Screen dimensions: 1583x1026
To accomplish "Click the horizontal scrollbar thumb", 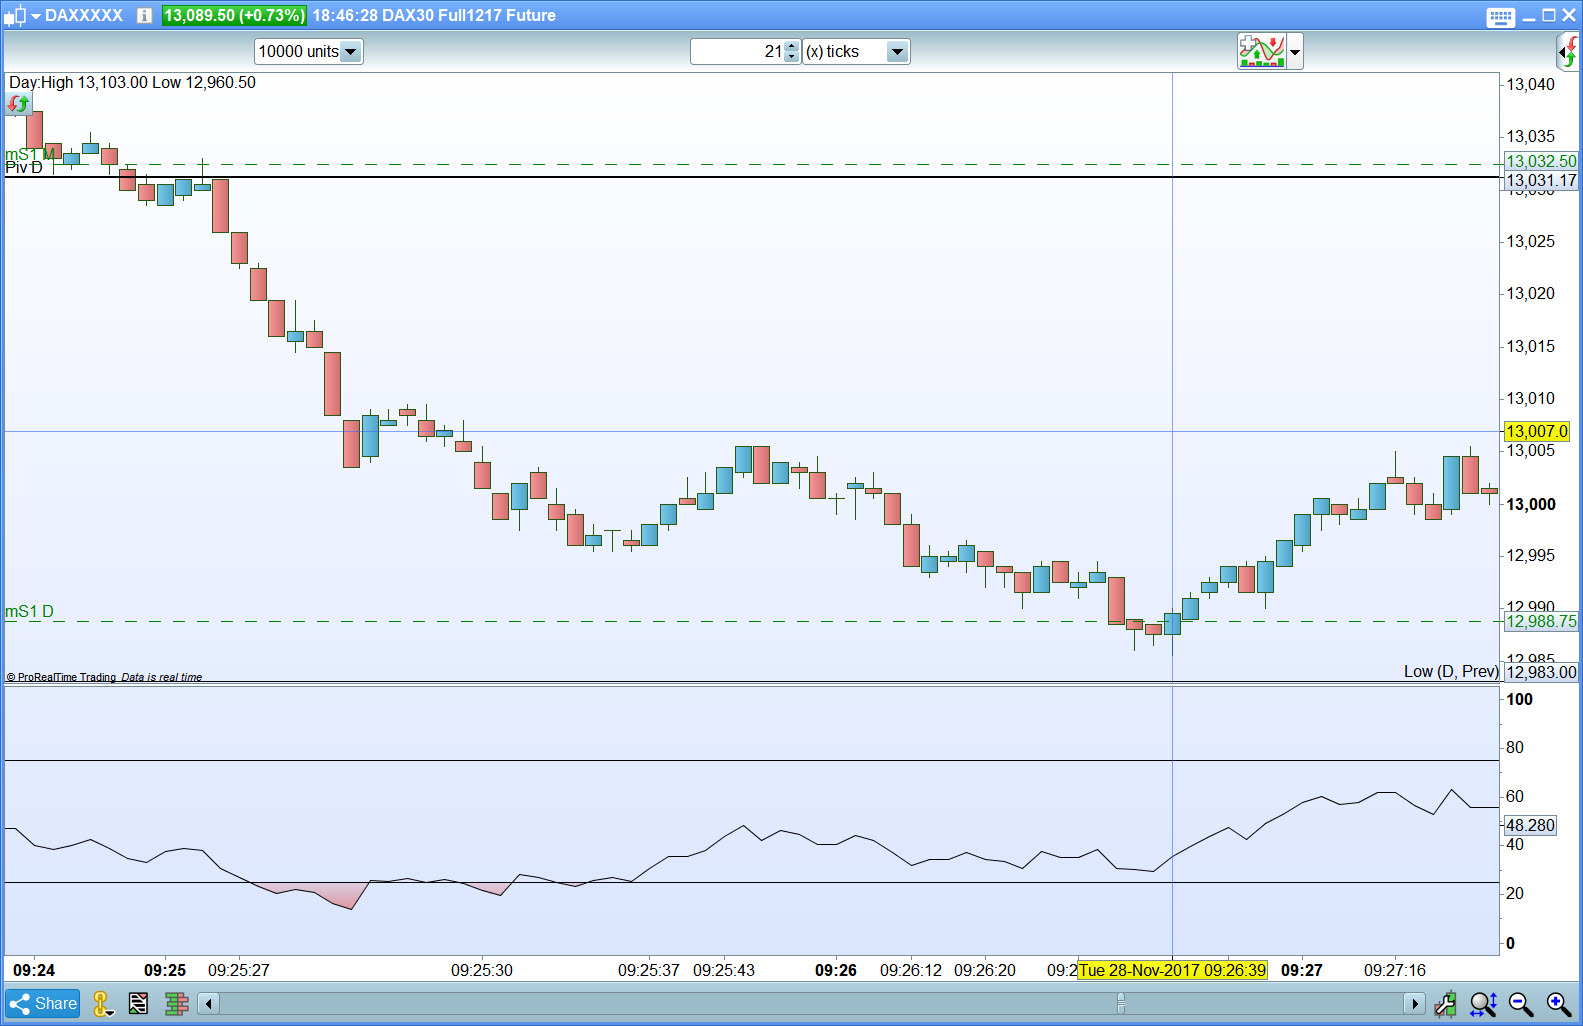I will tap(1121, 1004).
